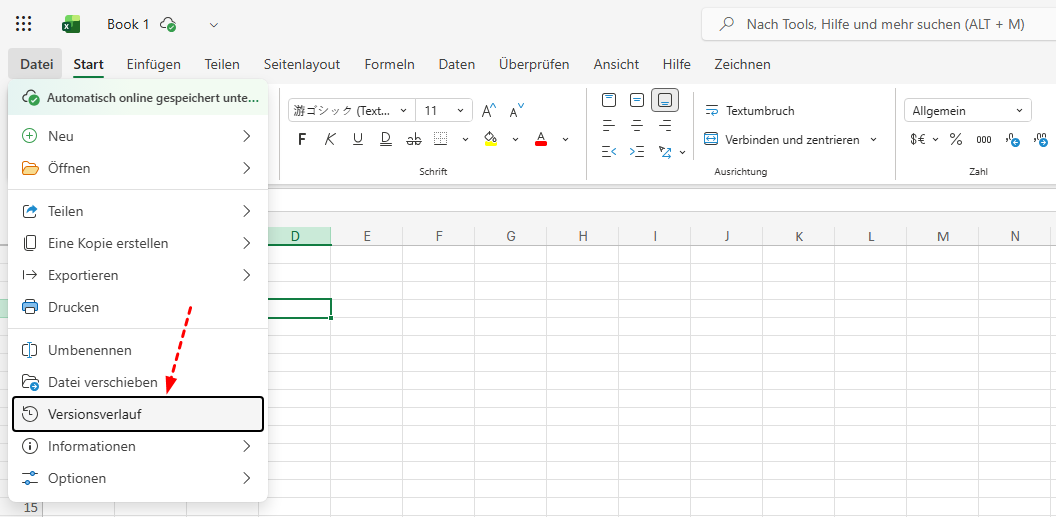Screen dimensions: 1056x517
Task: Apply the yellow fill color bucket
Action: pos(490,139)
